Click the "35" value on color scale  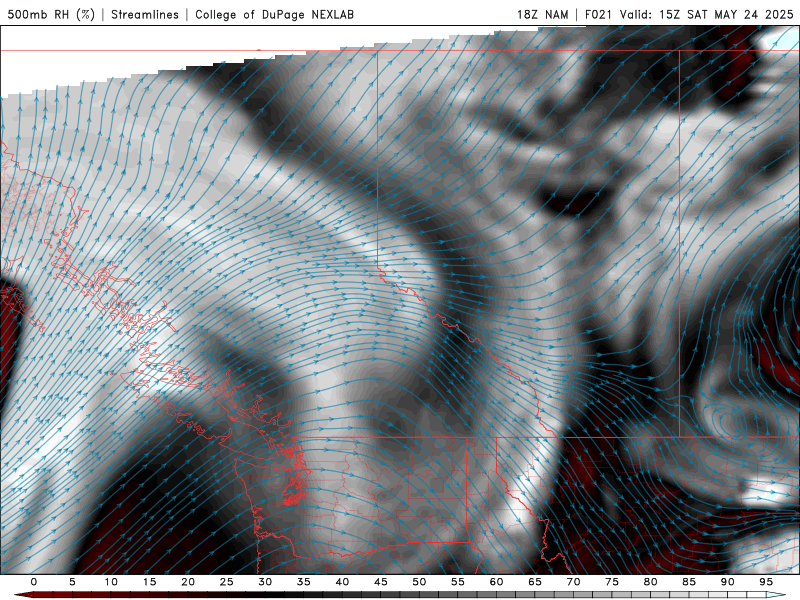point(304,582)
